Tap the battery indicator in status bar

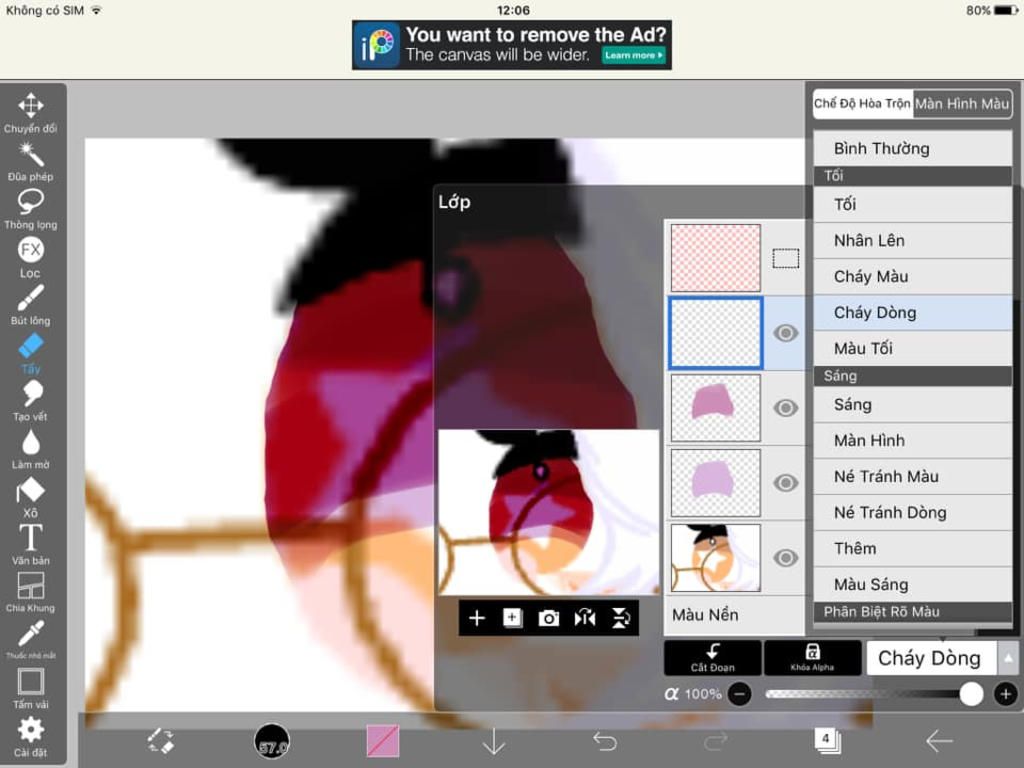pos(1006,10)
